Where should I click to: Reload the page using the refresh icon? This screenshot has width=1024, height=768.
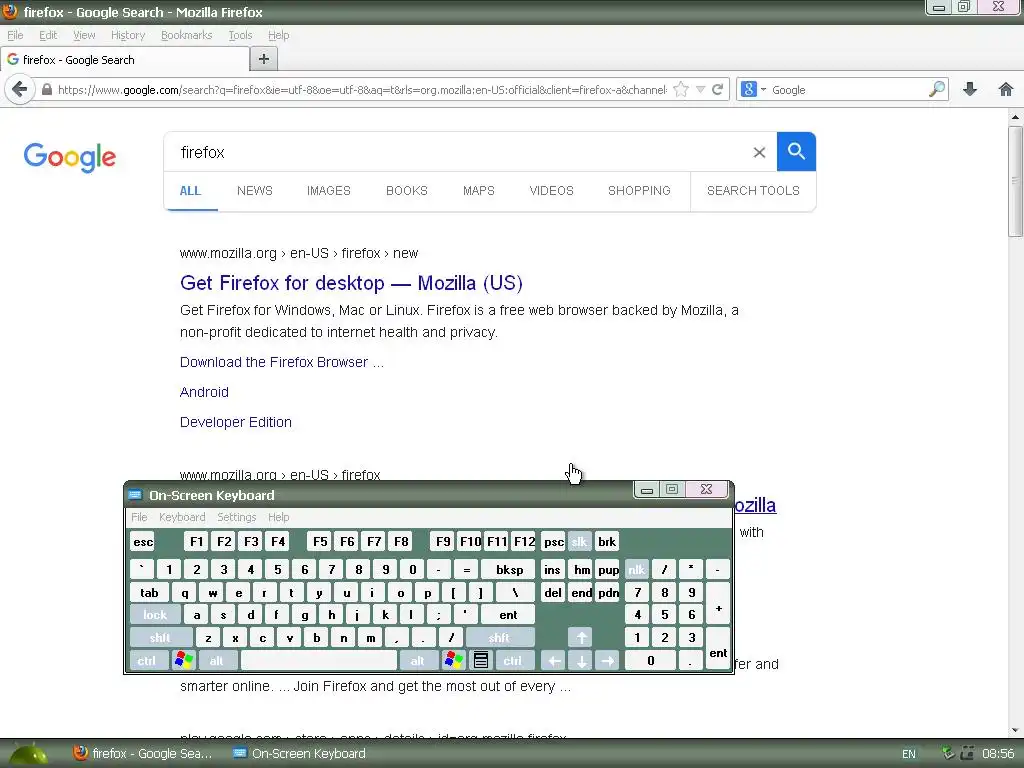[718, 89]
